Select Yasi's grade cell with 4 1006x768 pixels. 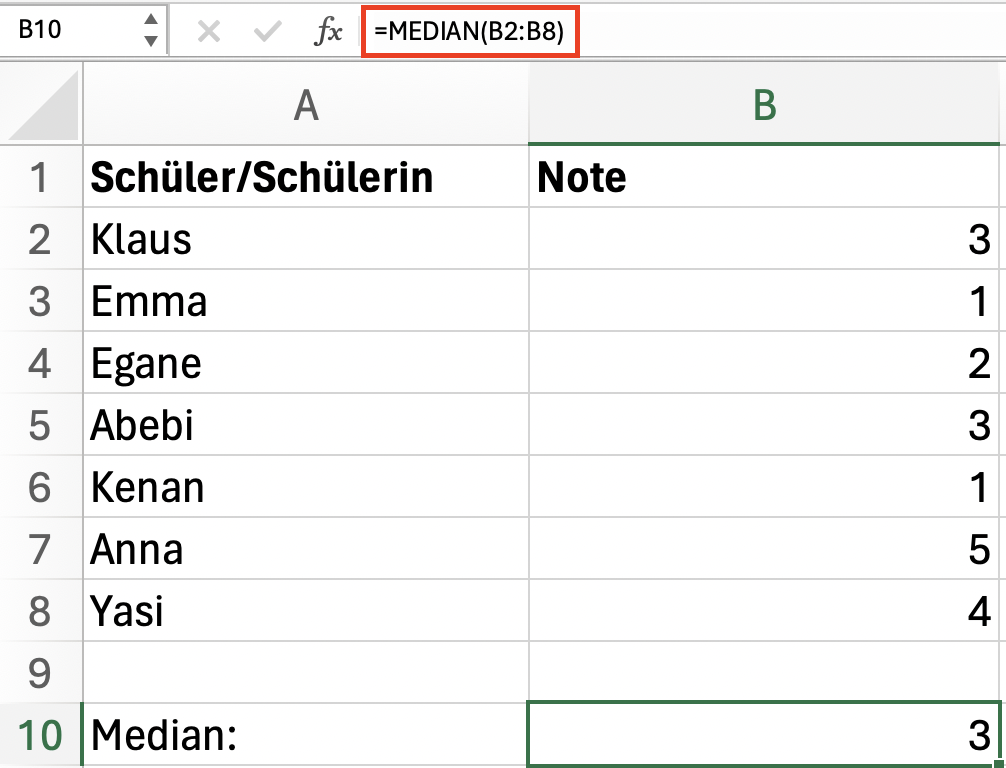(764, 610)
